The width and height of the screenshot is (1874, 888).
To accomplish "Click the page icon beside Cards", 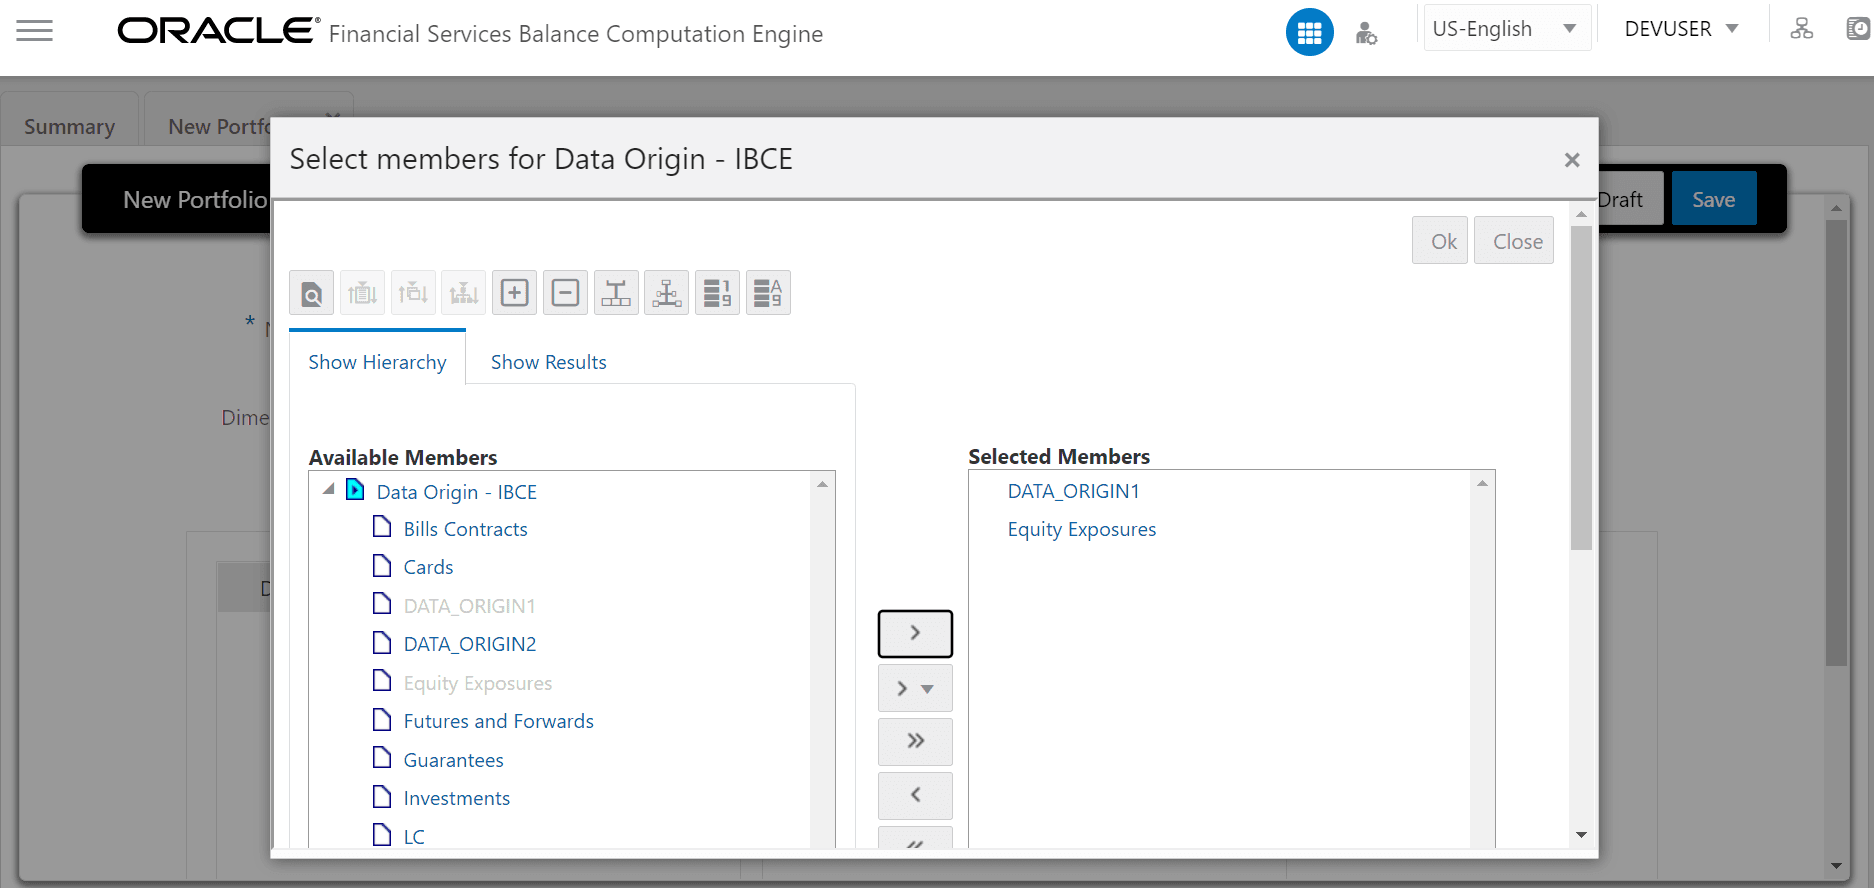I will (x=381, y=566).
